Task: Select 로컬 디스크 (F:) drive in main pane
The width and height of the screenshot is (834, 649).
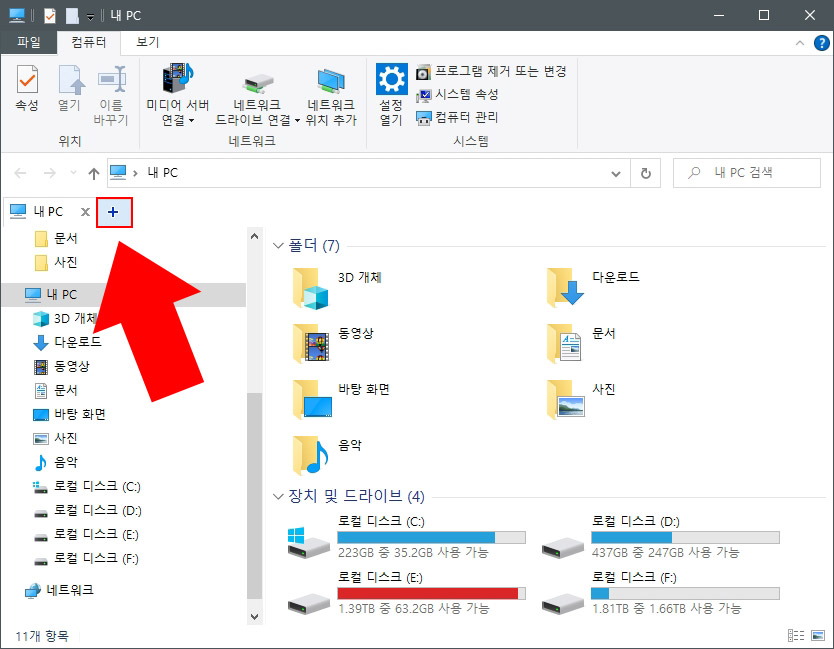Action: pos(661,593)
